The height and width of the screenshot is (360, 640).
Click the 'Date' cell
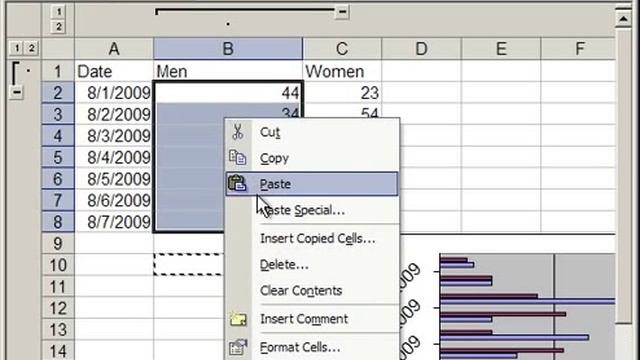click(x=114, y=71)
